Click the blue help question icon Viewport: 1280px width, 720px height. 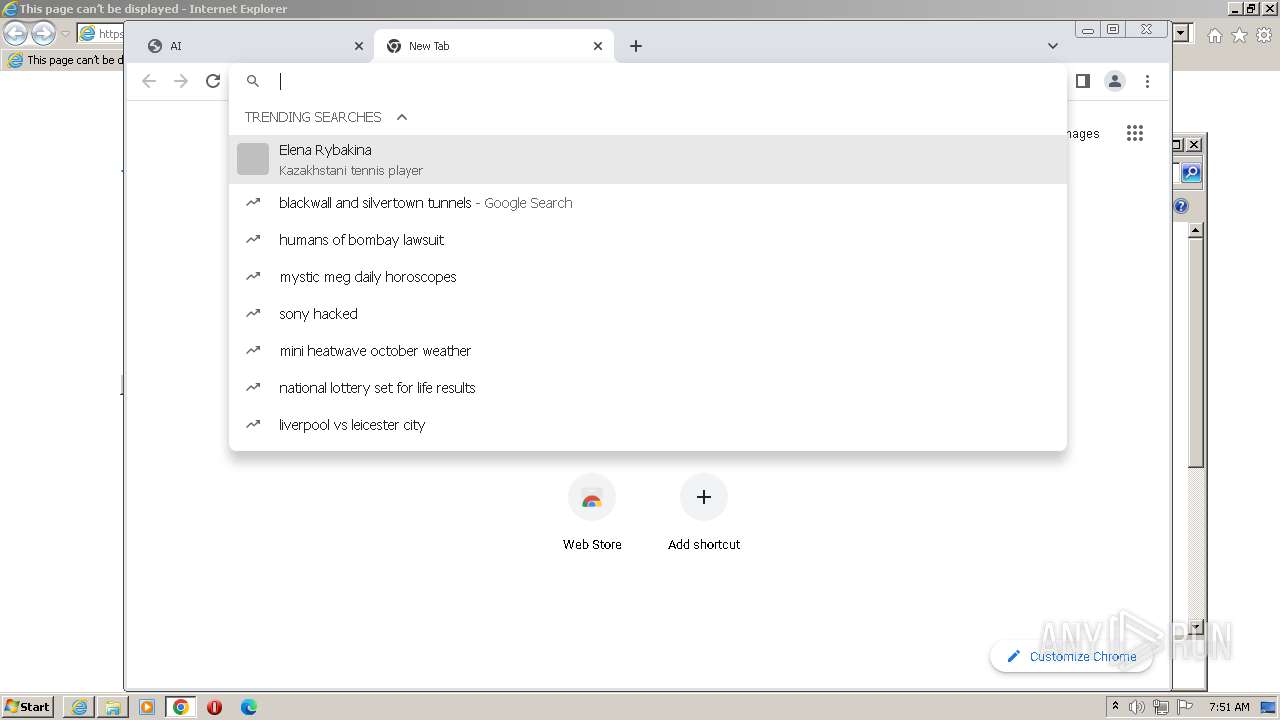[1181, 206]
